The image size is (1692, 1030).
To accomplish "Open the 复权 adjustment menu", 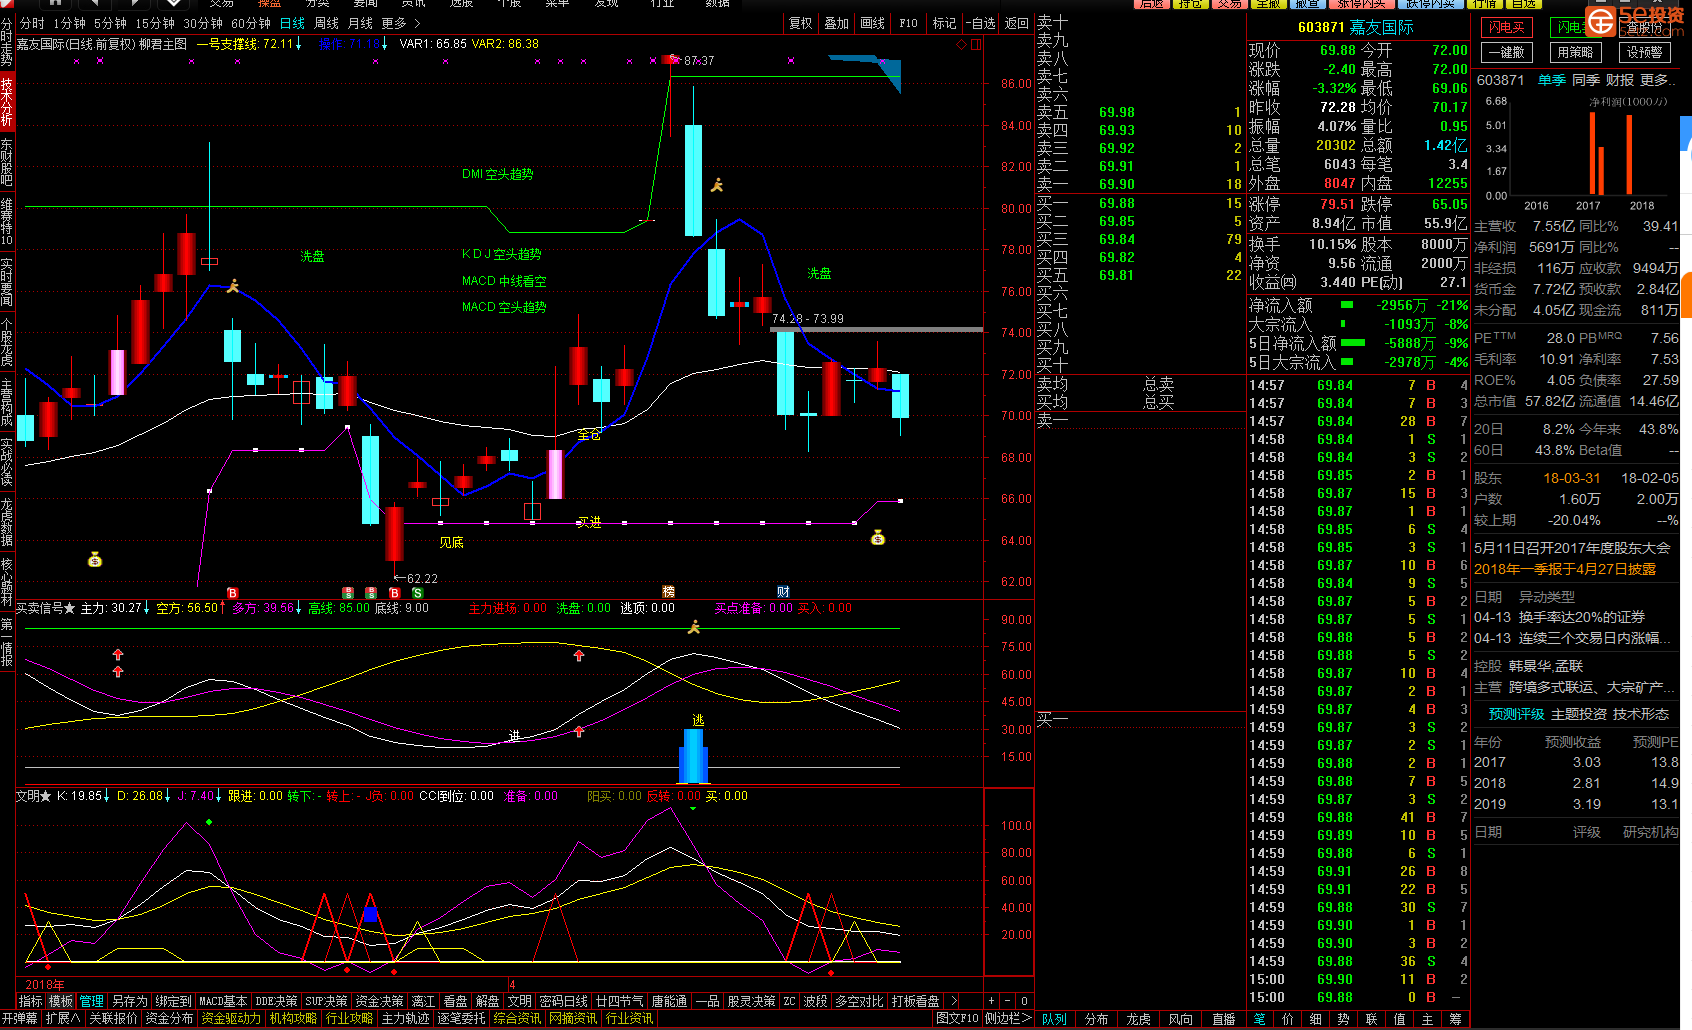I will [801, 23].
